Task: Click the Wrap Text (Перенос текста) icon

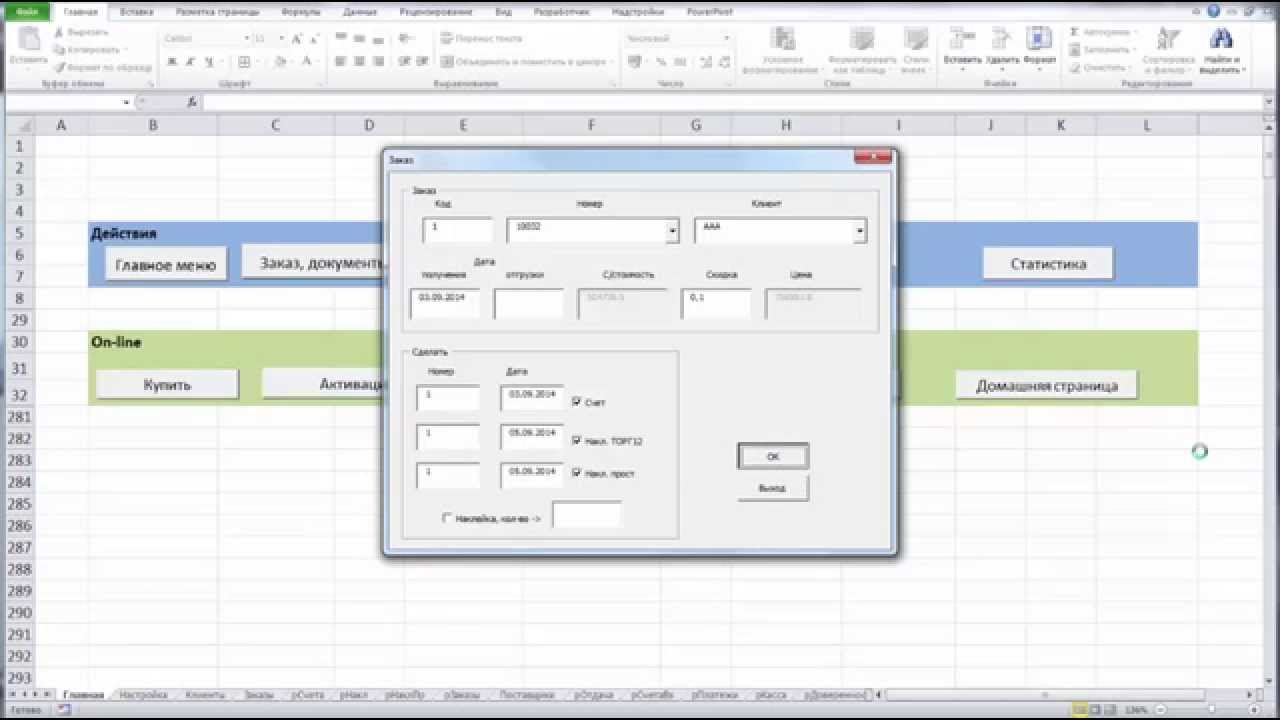Action: (446, 38)
